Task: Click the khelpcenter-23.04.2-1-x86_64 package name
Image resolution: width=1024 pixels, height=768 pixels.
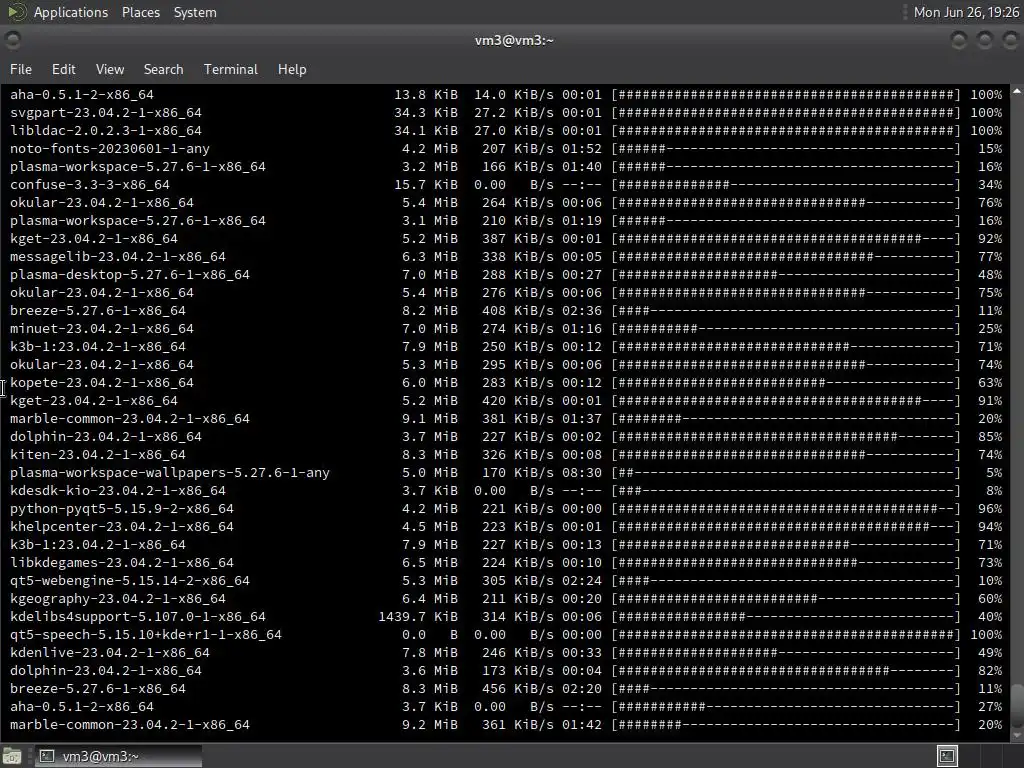Action: click(121, 526)
